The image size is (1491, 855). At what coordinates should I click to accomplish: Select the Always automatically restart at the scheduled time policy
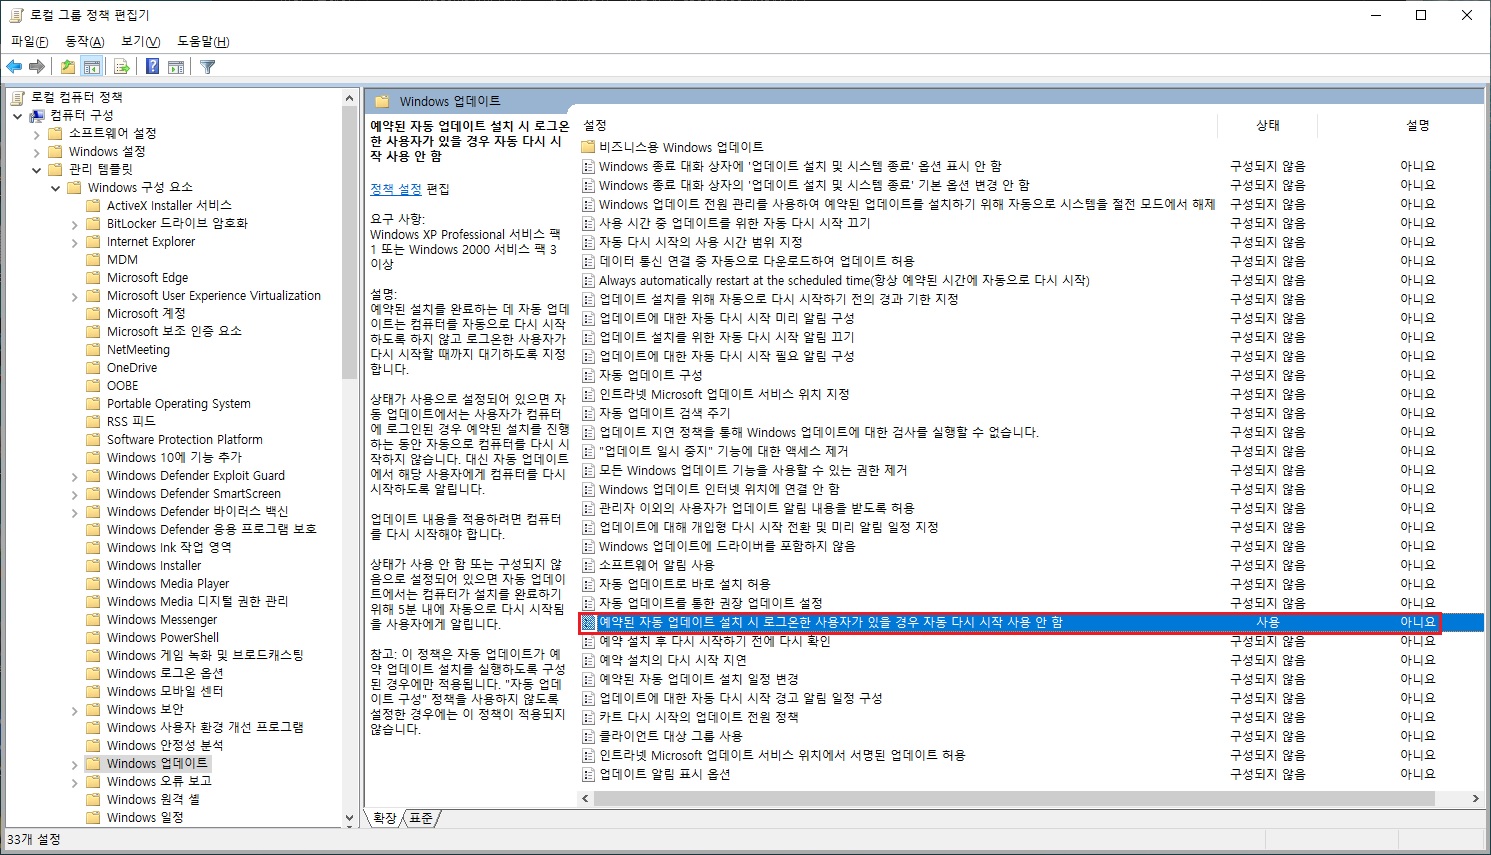pyautogui.click(x=844, y=280)
